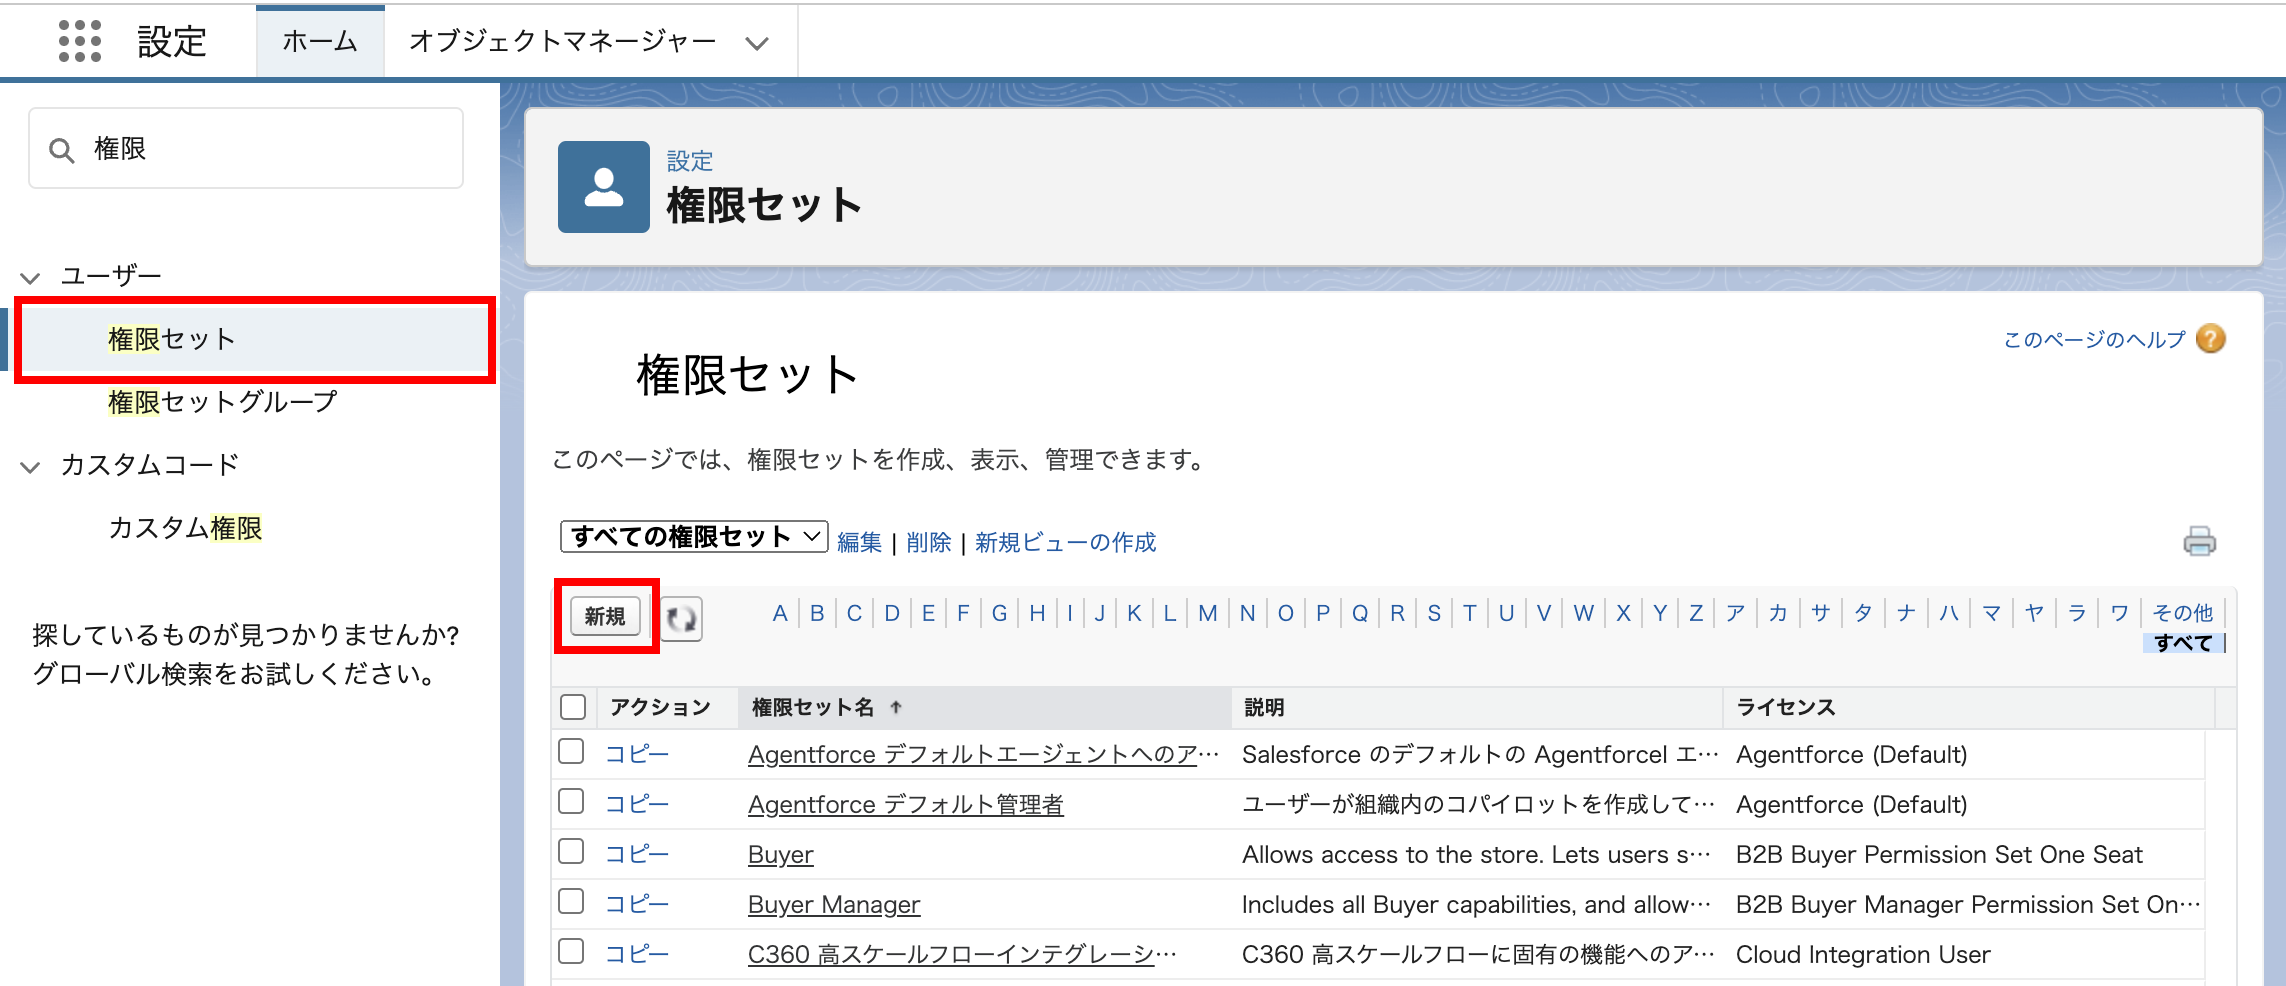
Task: Toggle the select-all checkbox in table header
Action: (x=573, y=707)
